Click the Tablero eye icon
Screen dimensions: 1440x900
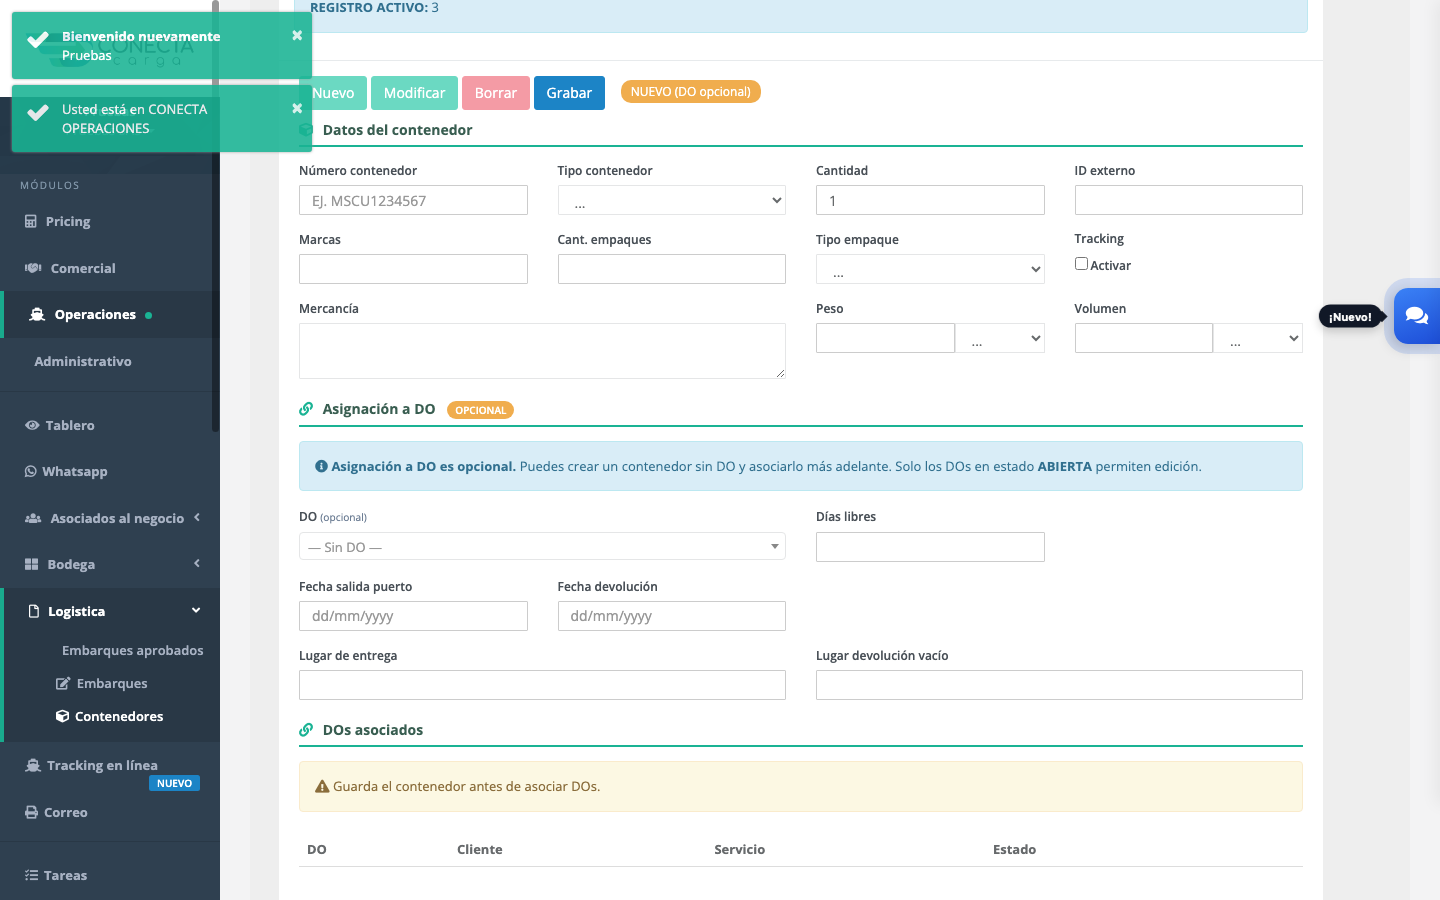pos(32,425)
